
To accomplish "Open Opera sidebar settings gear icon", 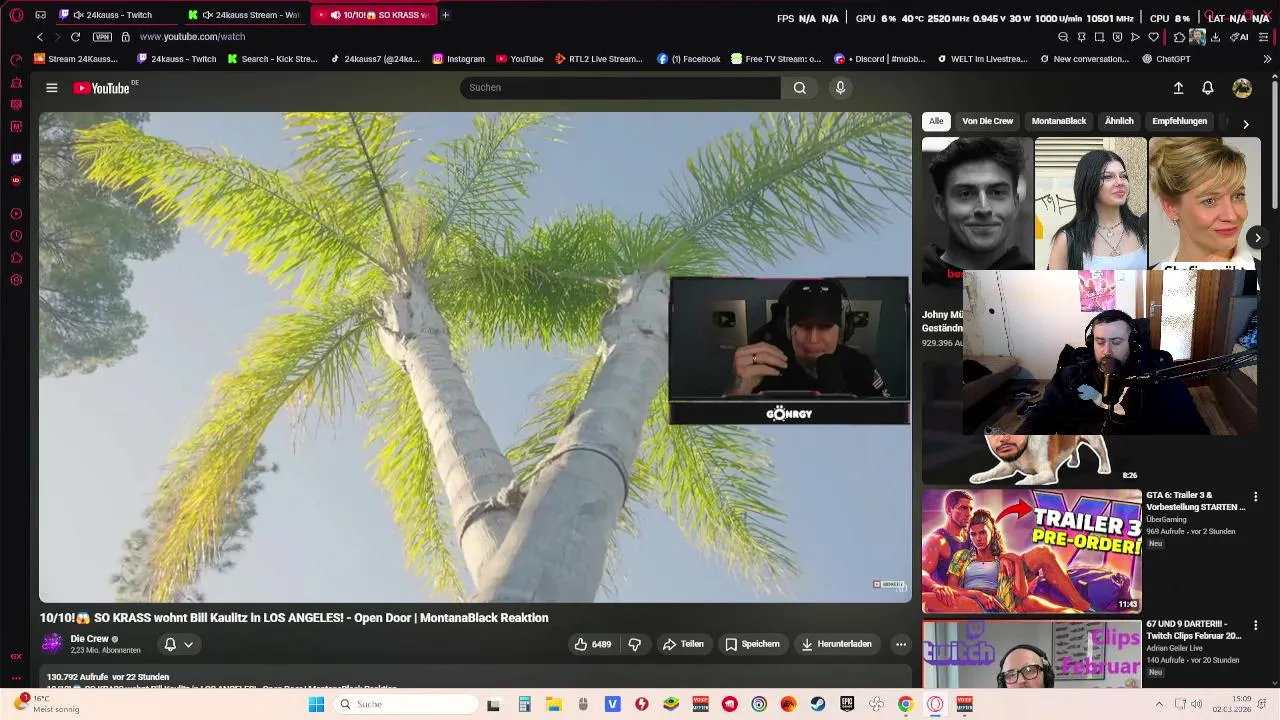I will click(x=16, y=280).
